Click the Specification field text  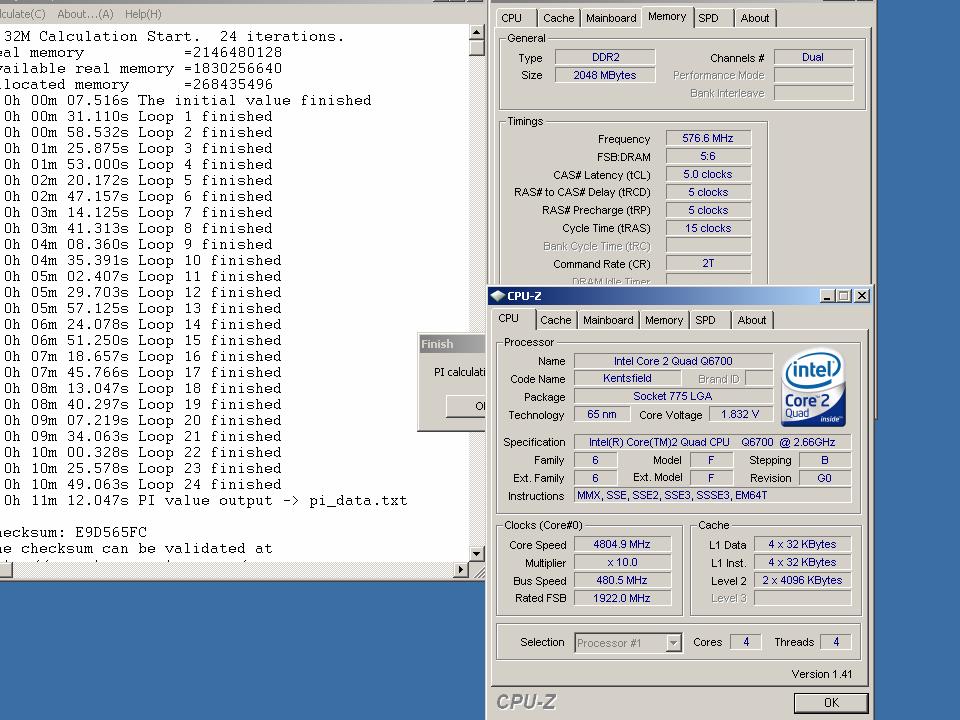pos(712,442)
